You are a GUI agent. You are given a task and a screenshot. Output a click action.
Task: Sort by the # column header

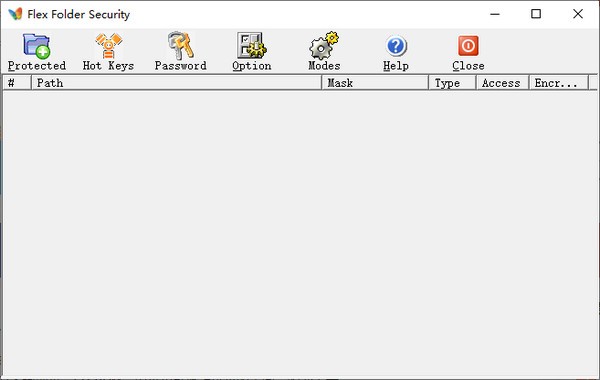[x=17, y=83]
